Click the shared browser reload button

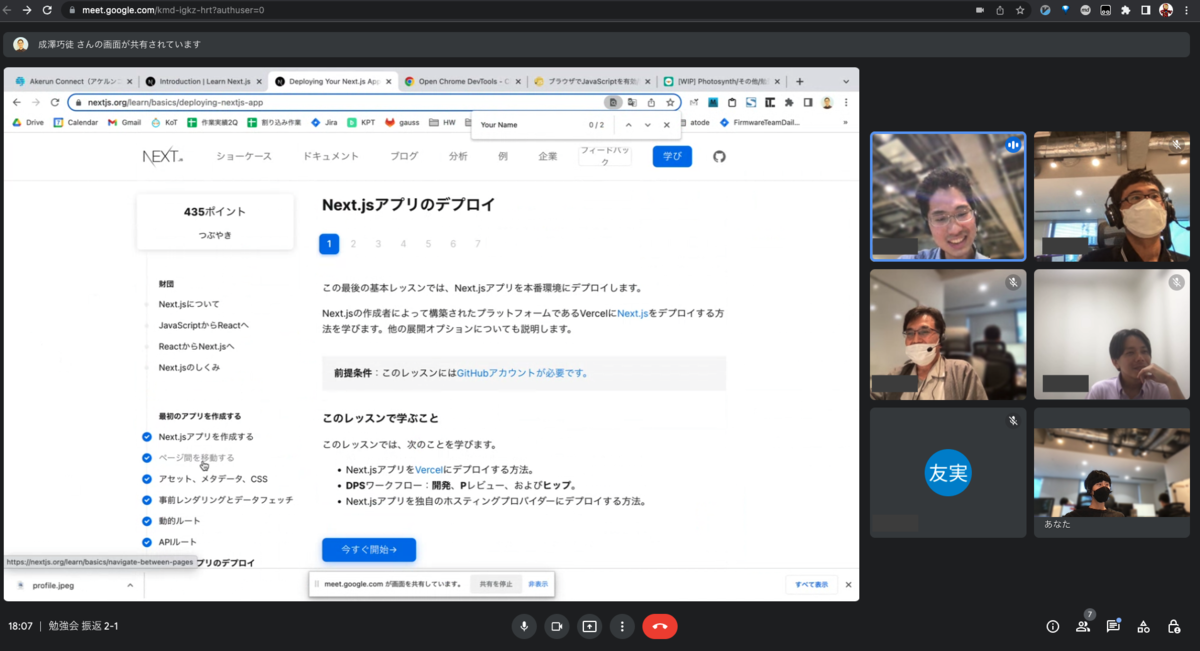55,102
